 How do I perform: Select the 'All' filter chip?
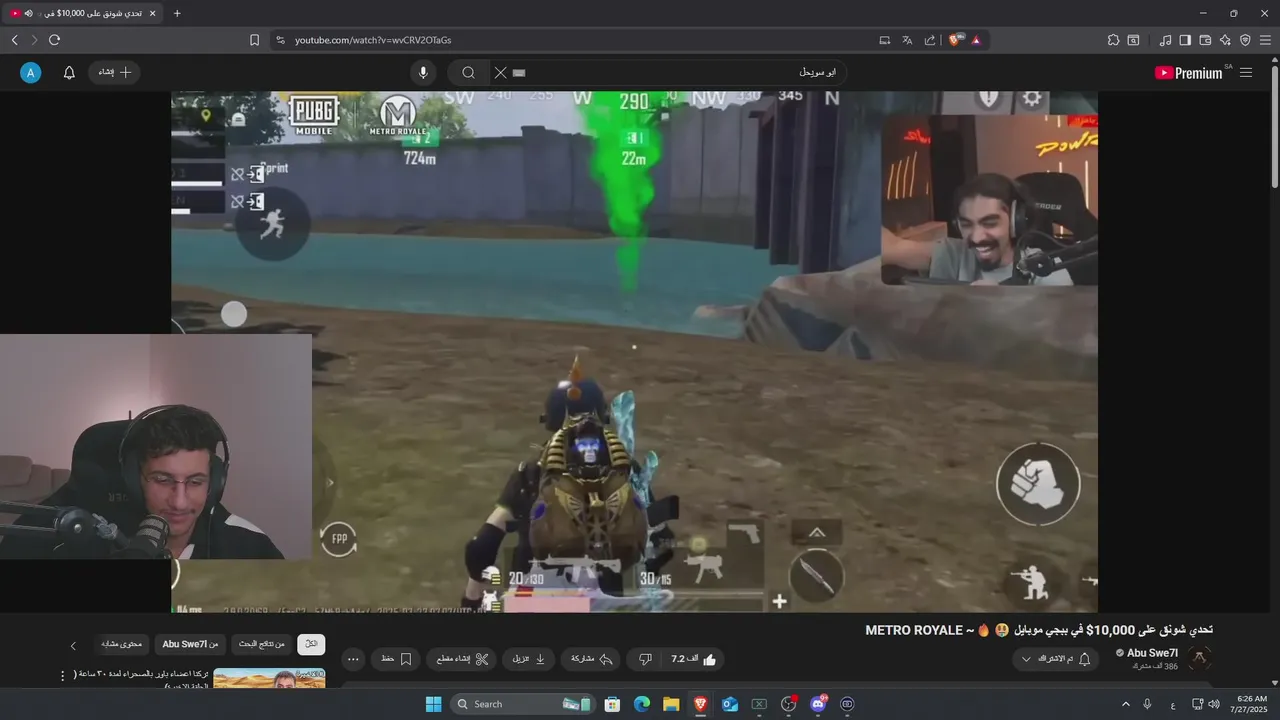click(311, 645)
